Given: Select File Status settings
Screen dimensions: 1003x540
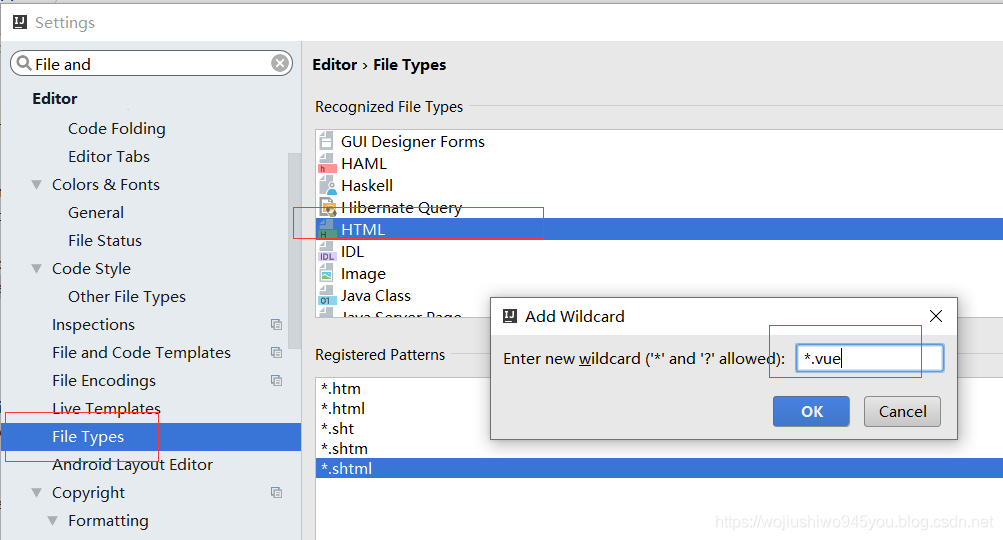Looking at the screenshot, I should [105, 241].
